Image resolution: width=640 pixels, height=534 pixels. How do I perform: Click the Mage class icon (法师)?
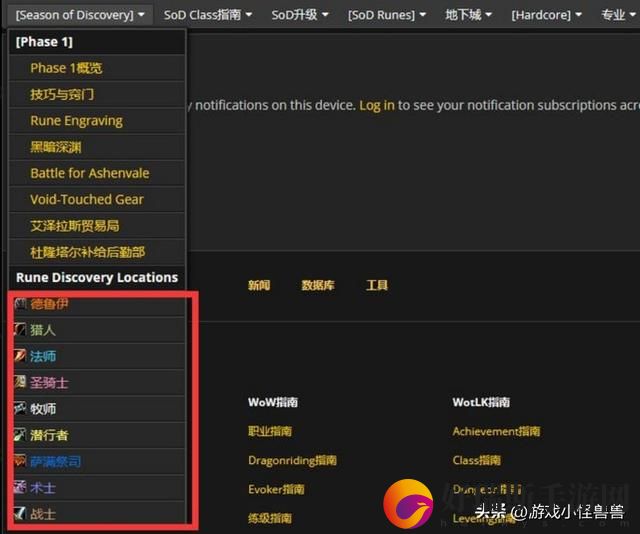20,356
